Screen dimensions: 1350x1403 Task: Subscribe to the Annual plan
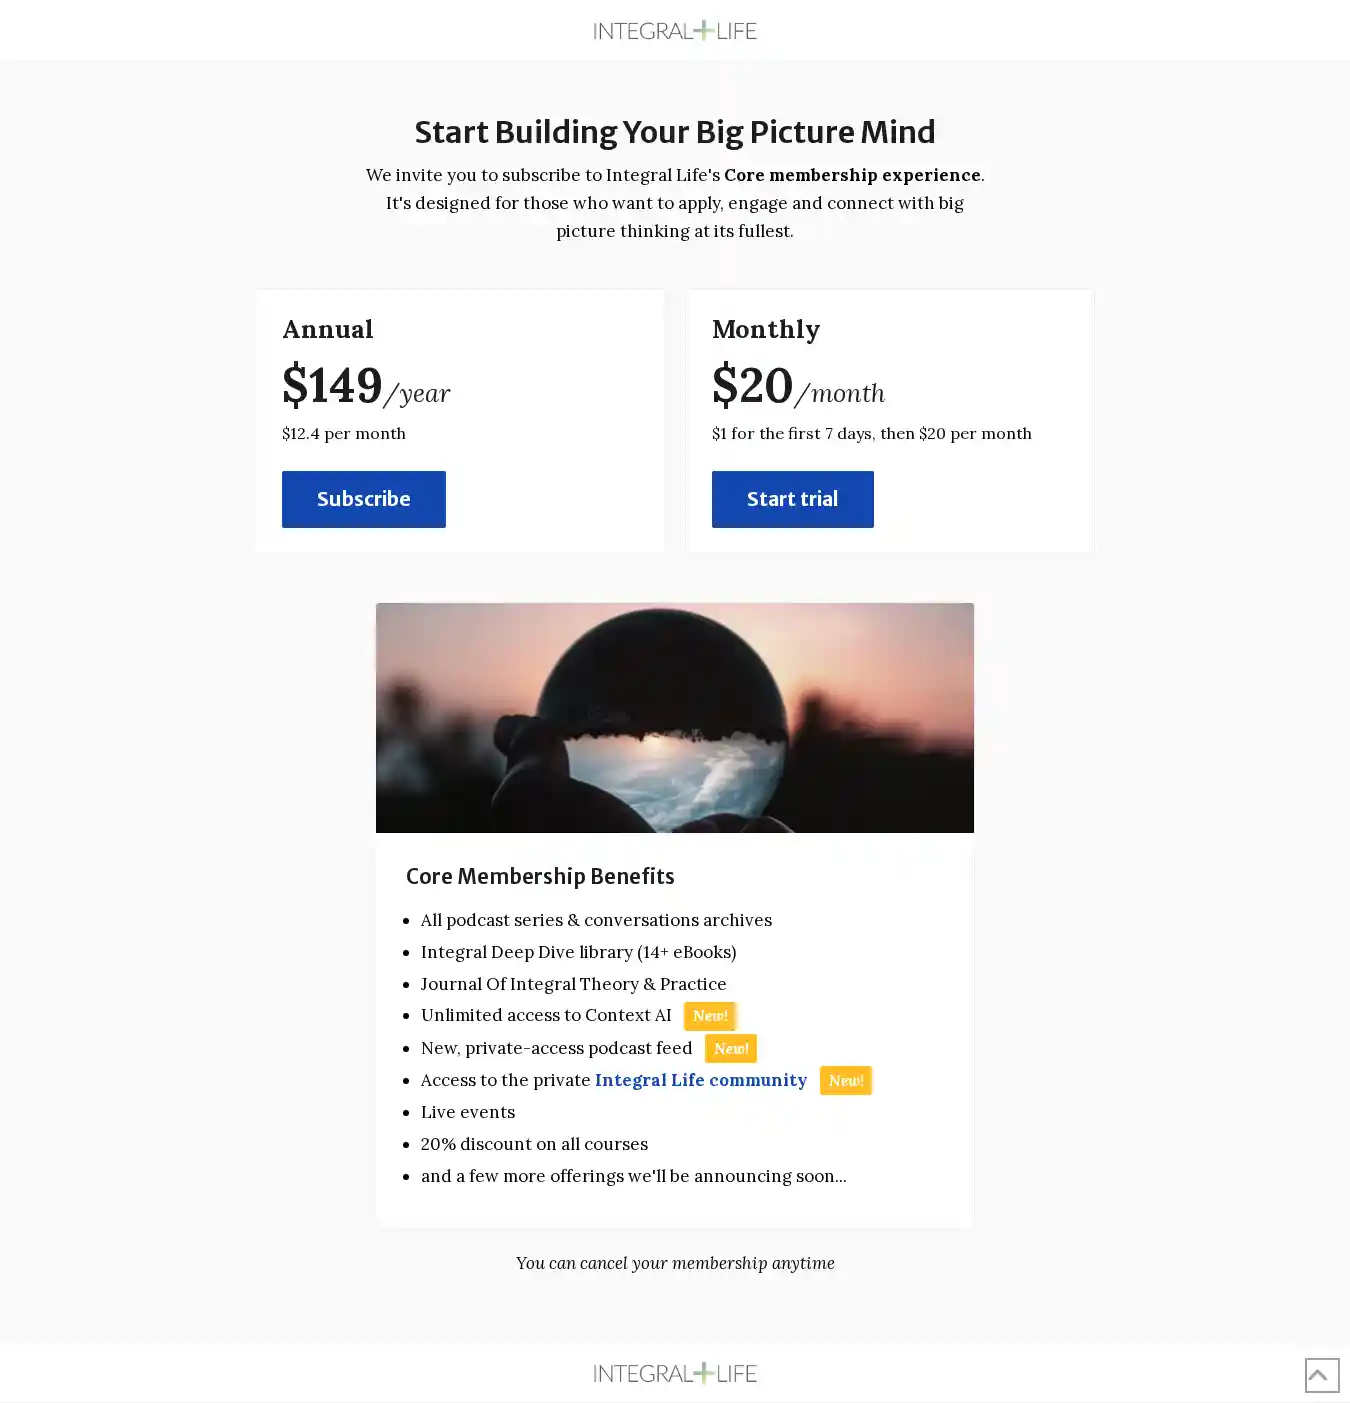[363, 499]
